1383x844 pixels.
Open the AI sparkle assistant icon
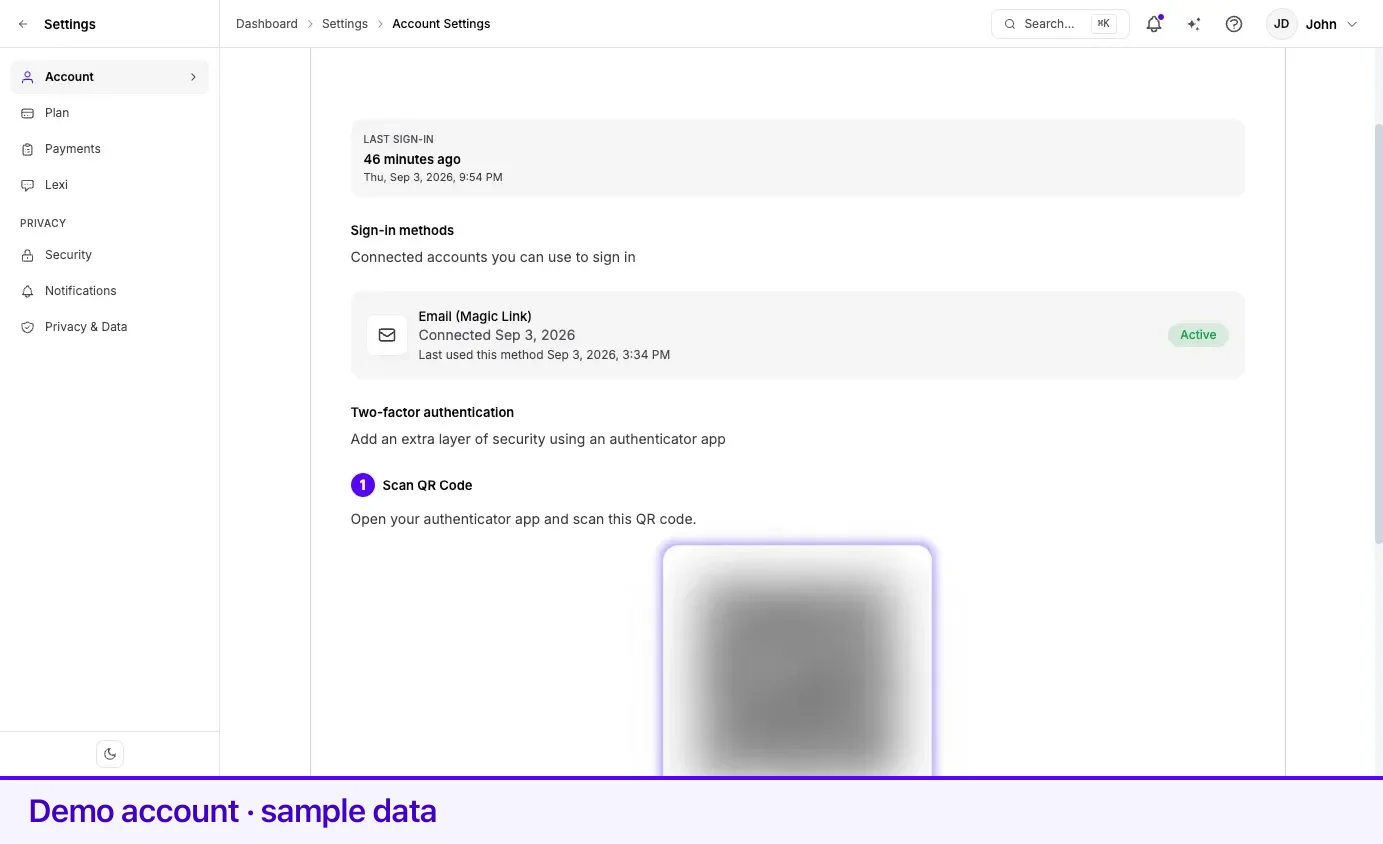pos(1194,24)
